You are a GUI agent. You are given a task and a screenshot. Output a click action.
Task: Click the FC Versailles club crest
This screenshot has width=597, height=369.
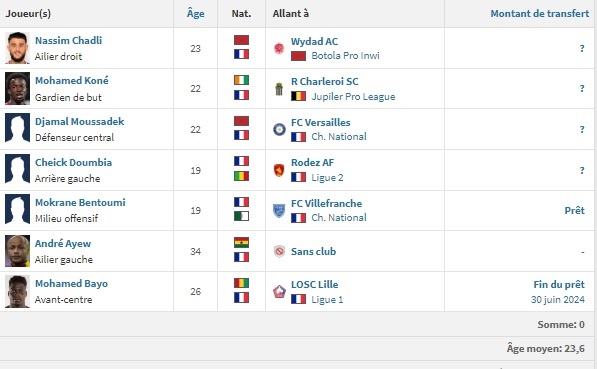279,129
